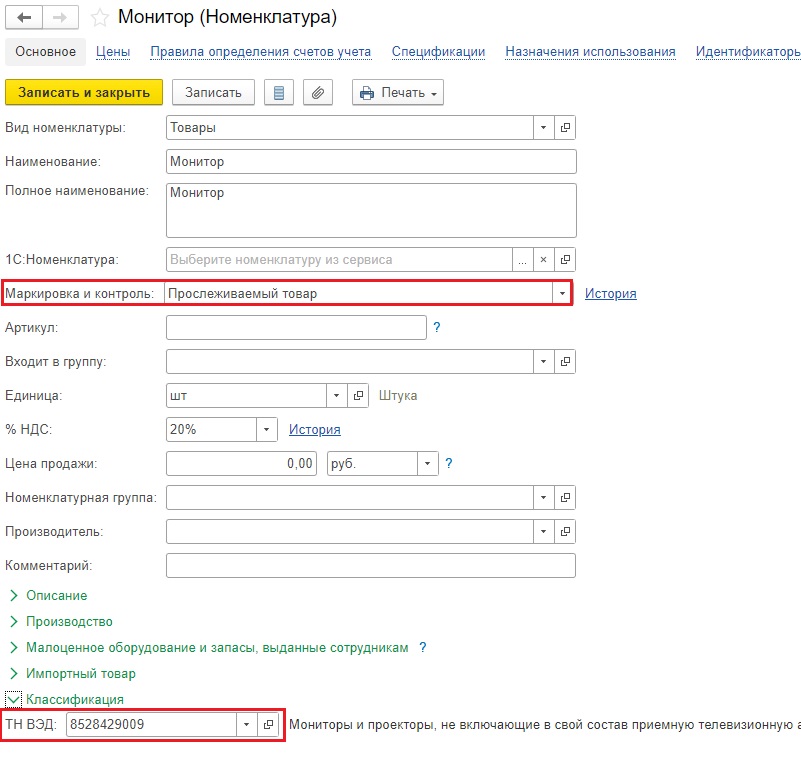Click into the Артикул field
The width and height of the screenshot is (801, 781).
(x=296, y=327)
